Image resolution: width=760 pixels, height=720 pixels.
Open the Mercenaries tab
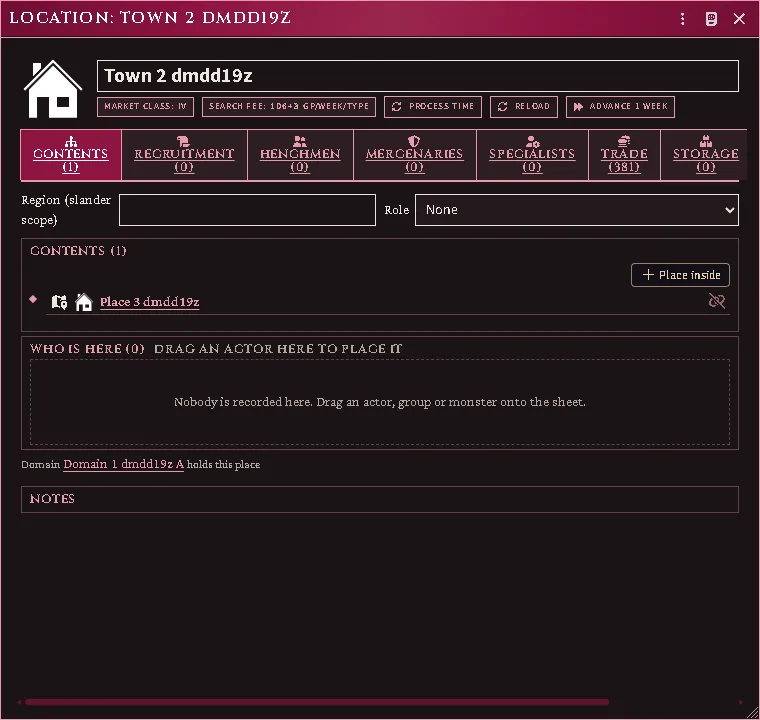tap(414, 155)
